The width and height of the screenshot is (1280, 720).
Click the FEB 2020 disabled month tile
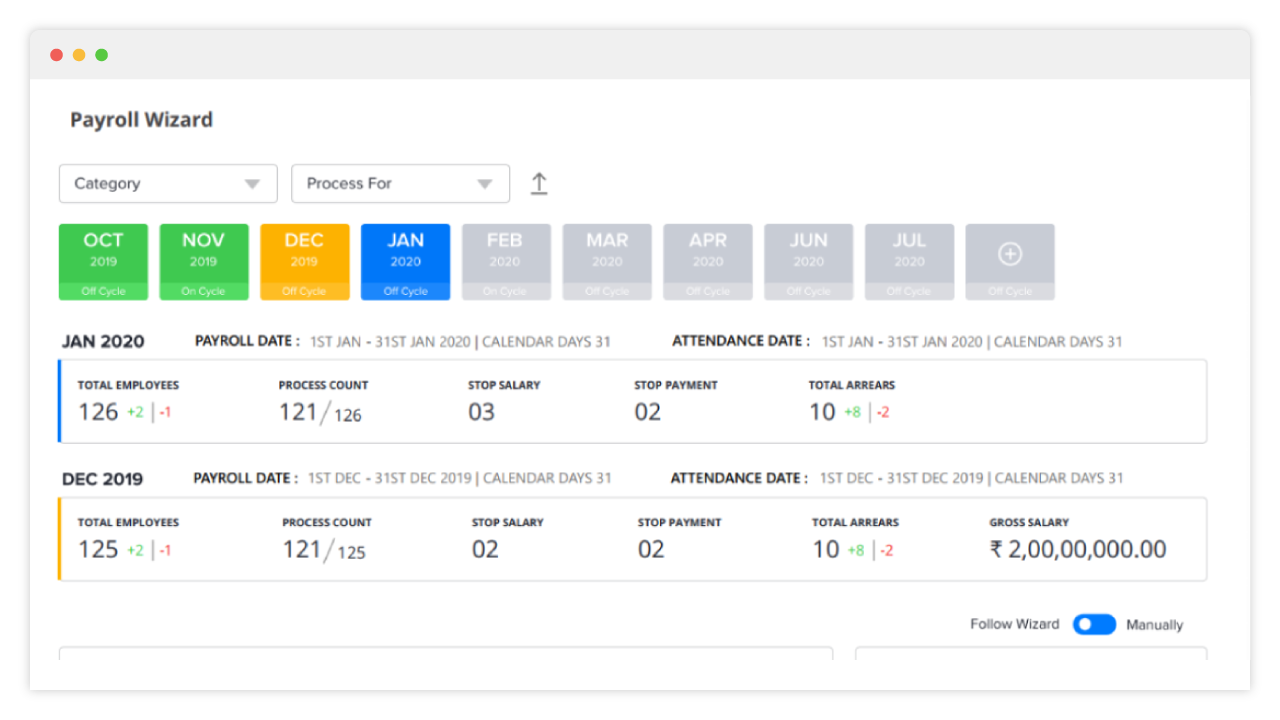coord(506,261)
